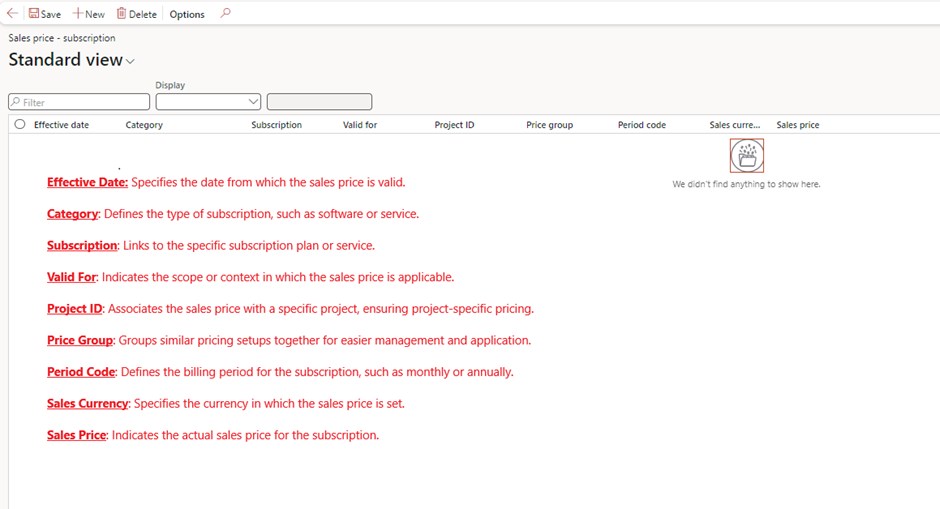Open the Options menu
940x509 pixels.
186,14
